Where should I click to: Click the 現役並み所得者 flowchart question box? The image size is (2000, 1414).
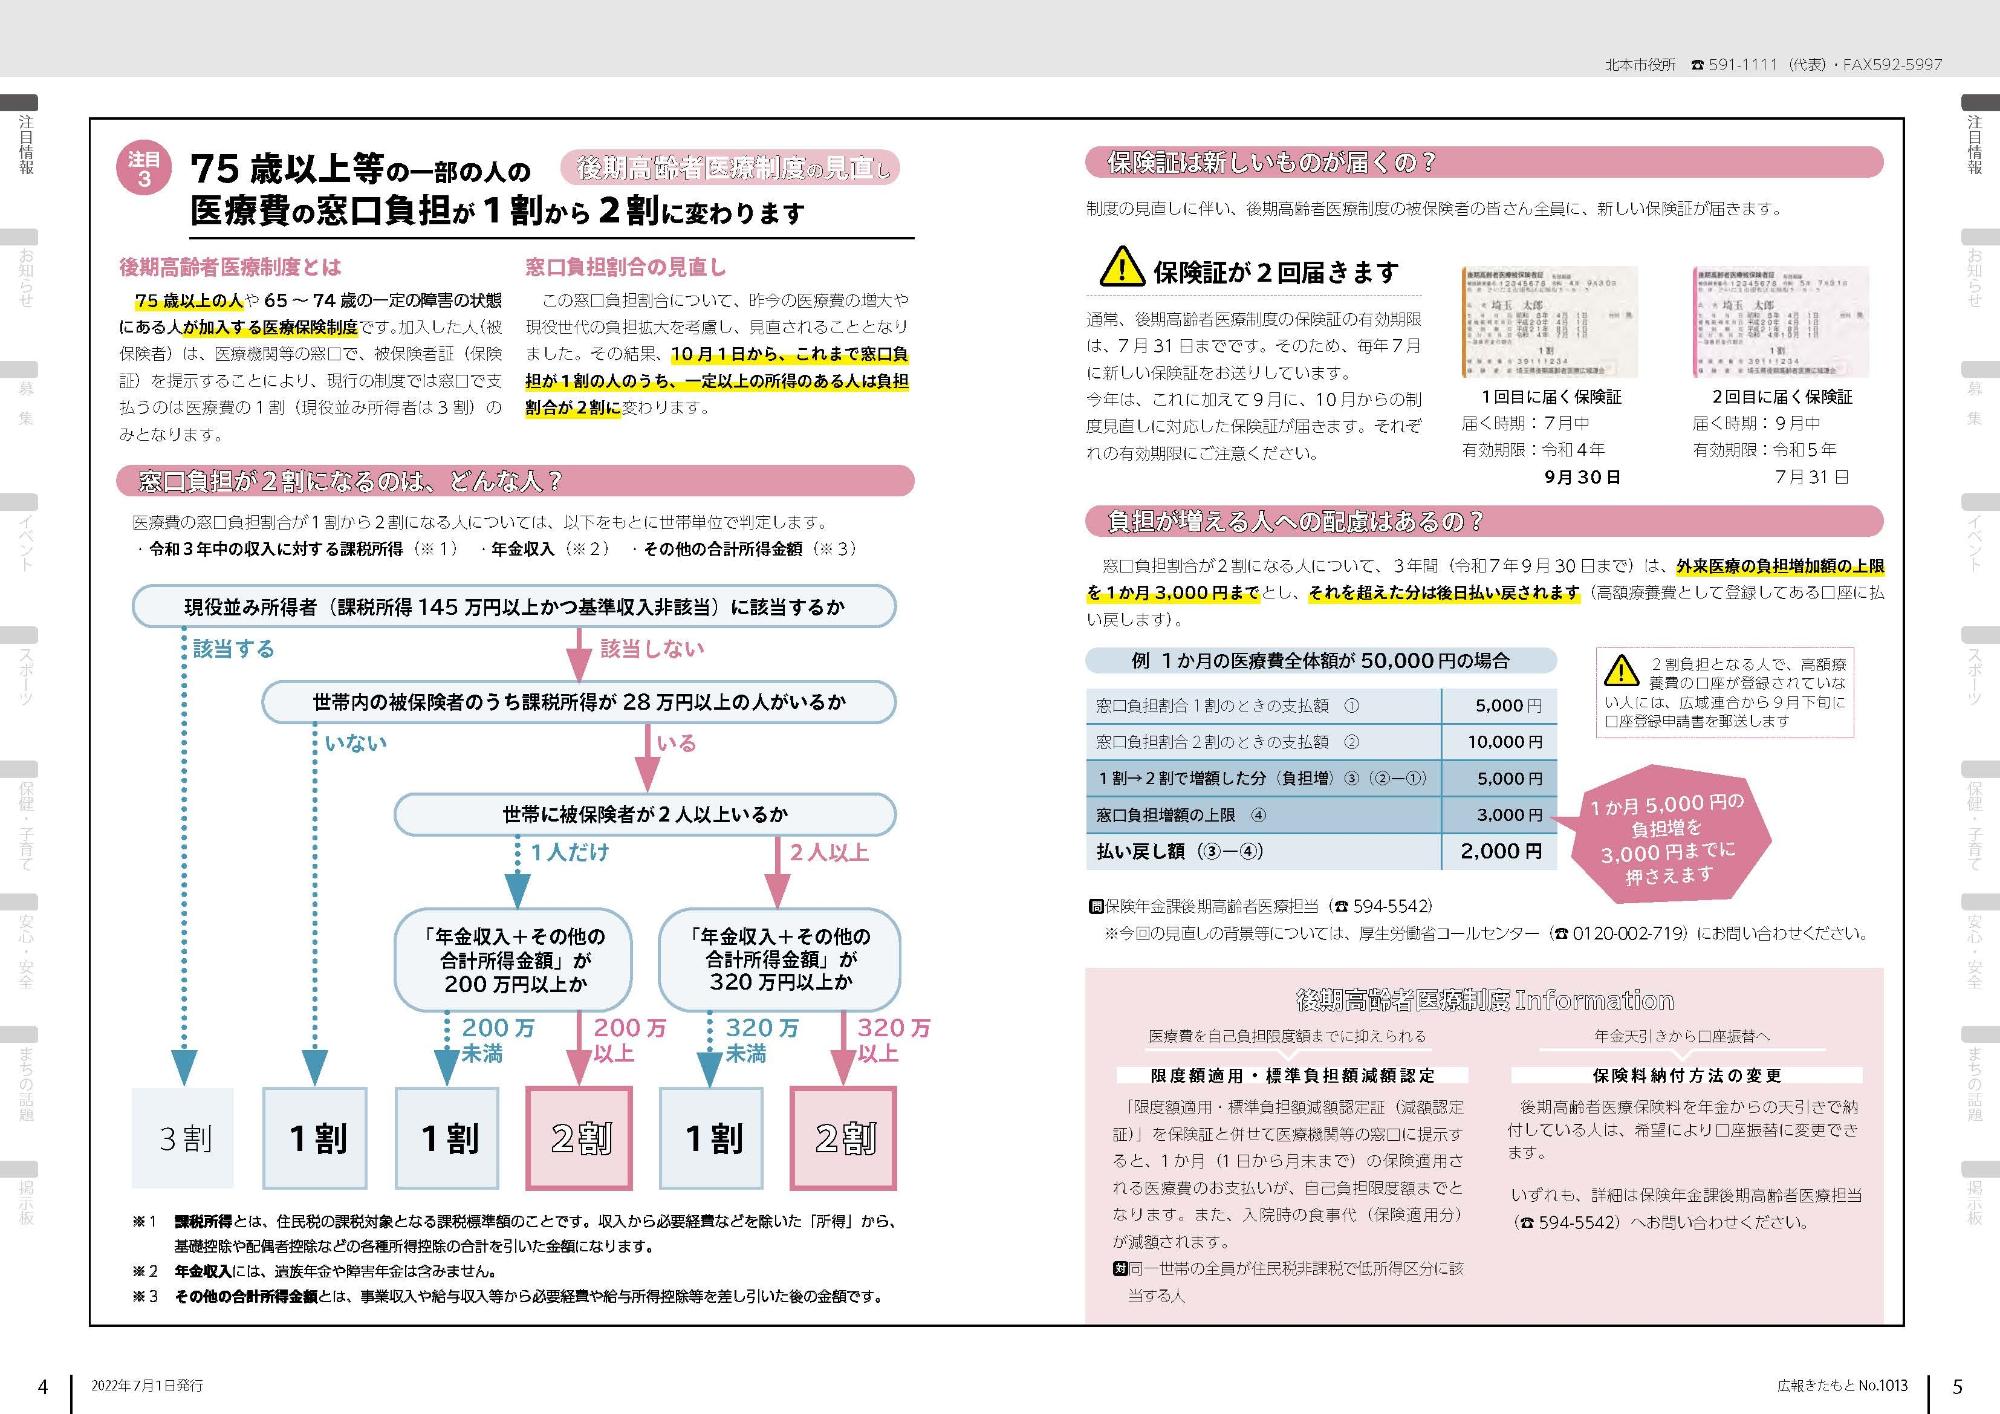pyautogui.click(x=514, y=606)
